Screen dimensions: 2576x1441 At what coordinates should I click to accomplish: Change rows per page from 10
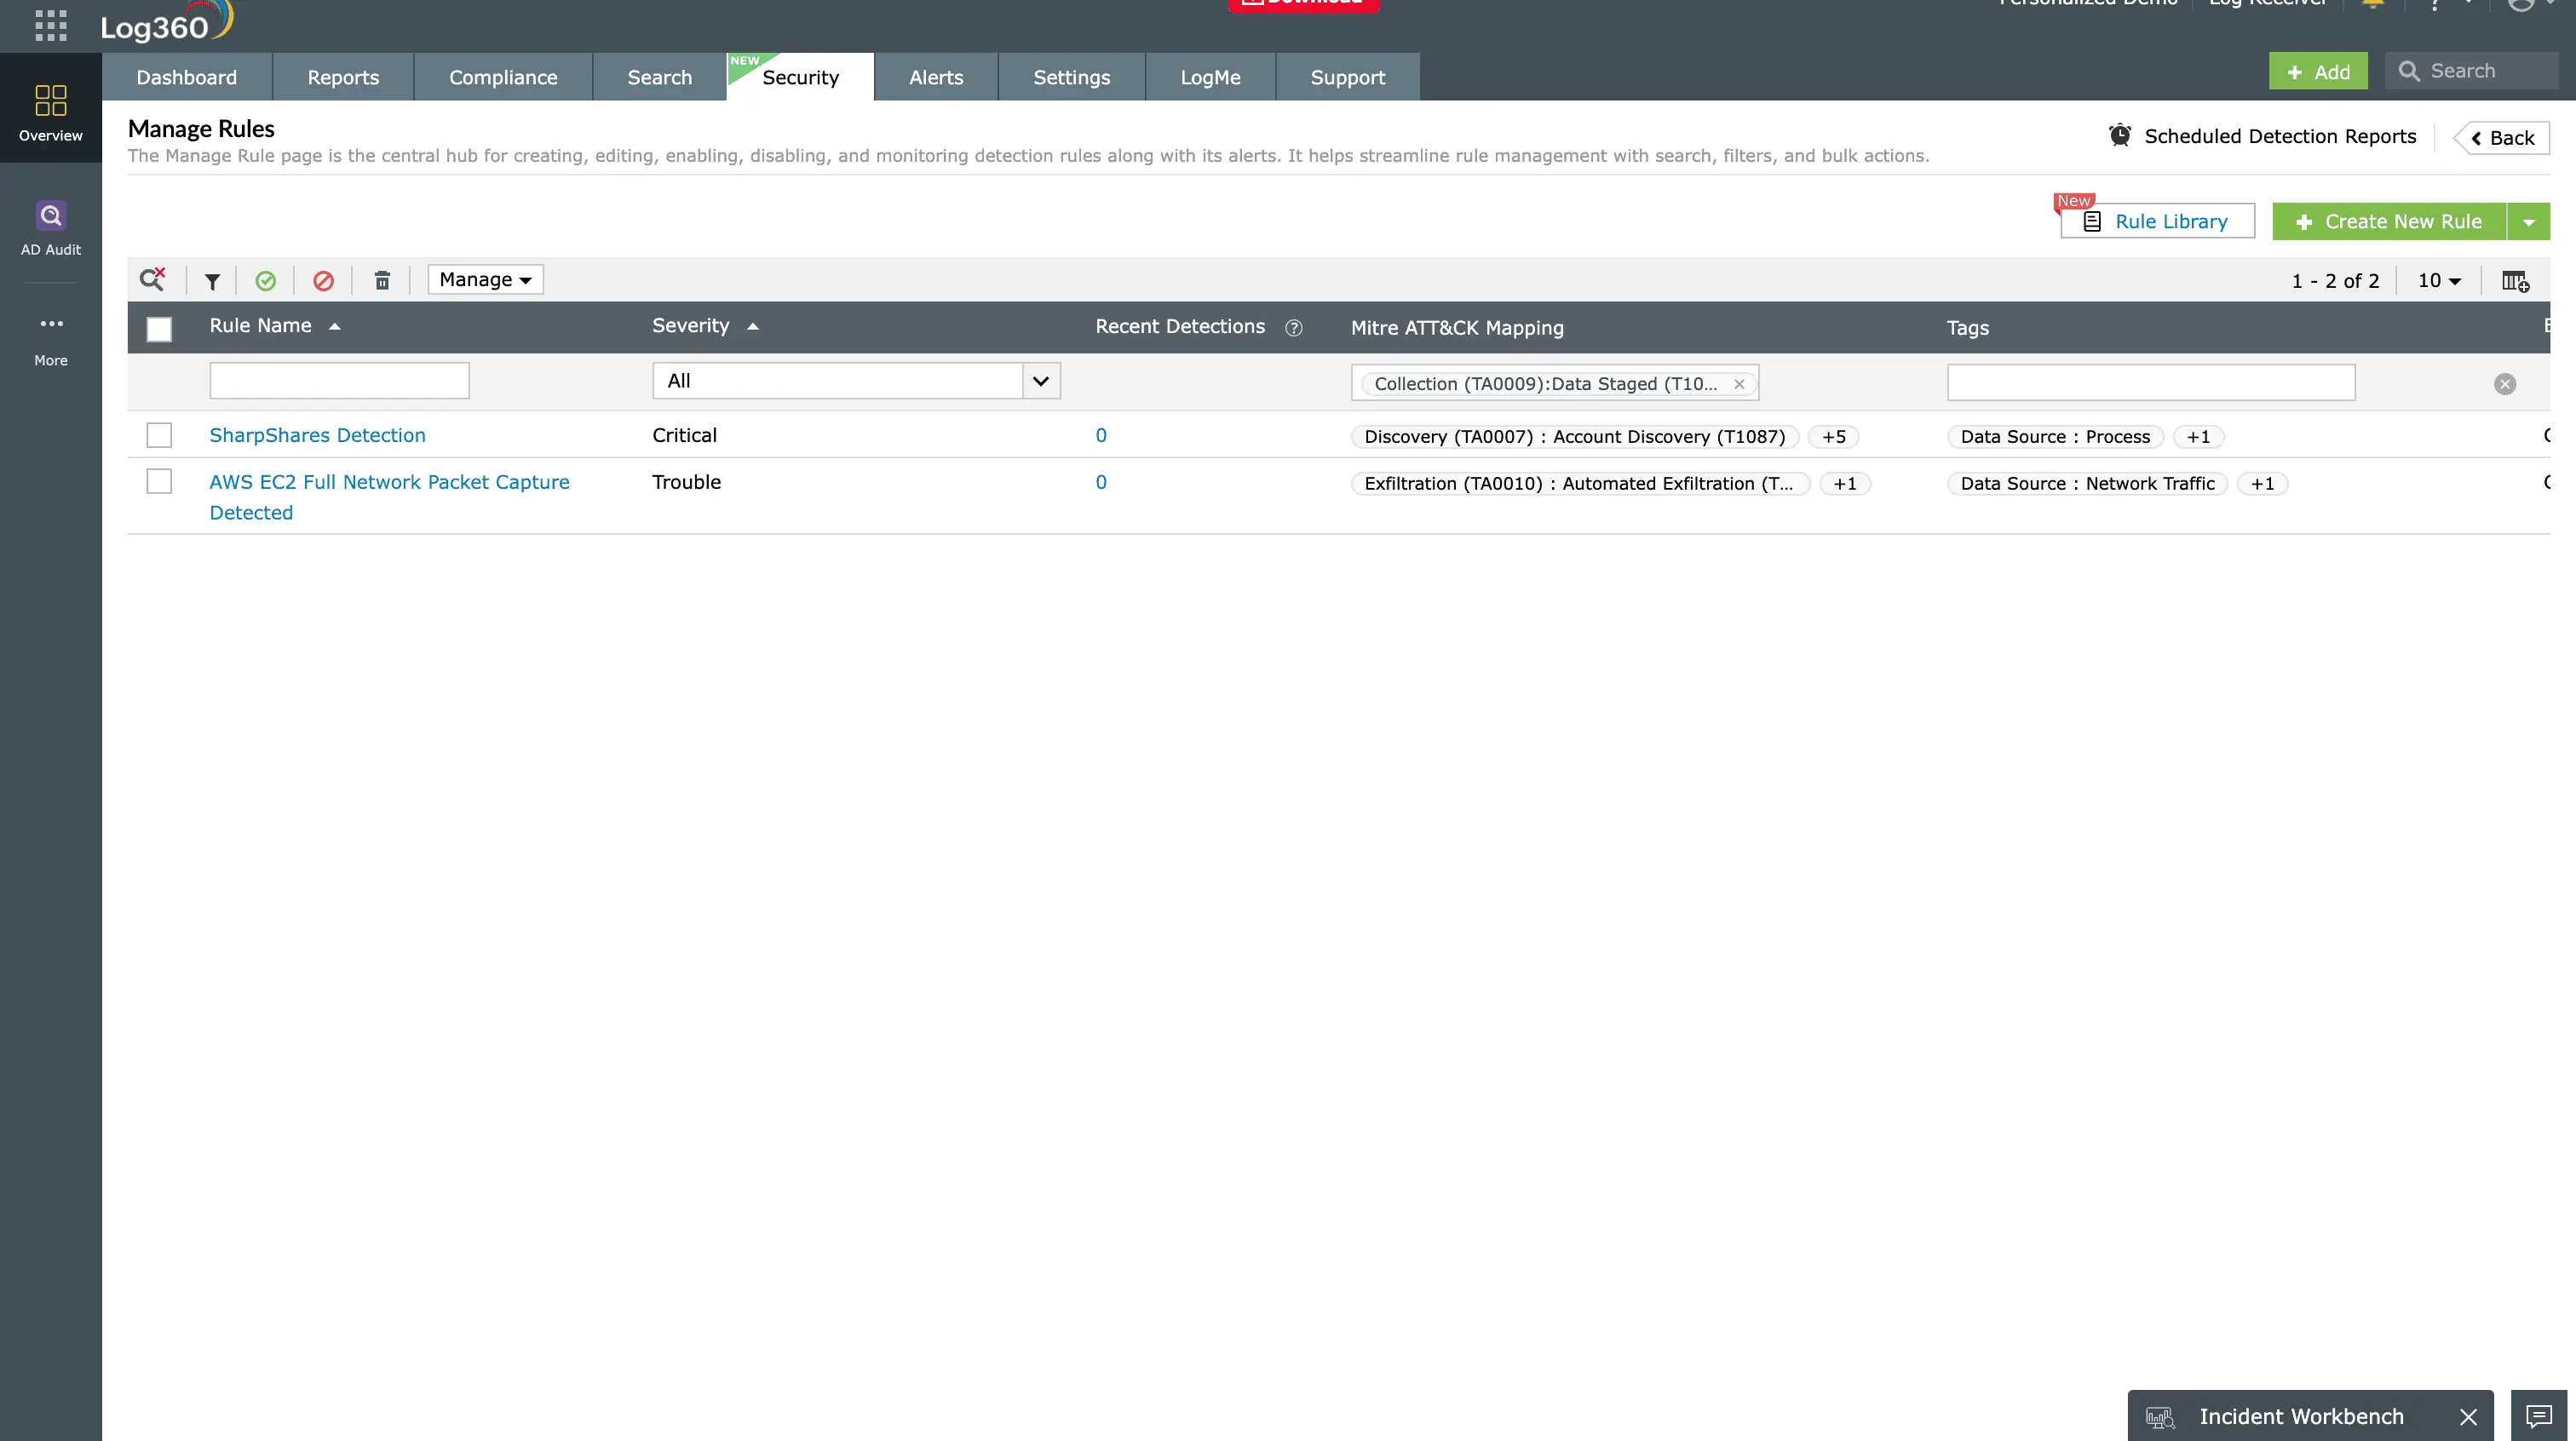pos(2439,280)
